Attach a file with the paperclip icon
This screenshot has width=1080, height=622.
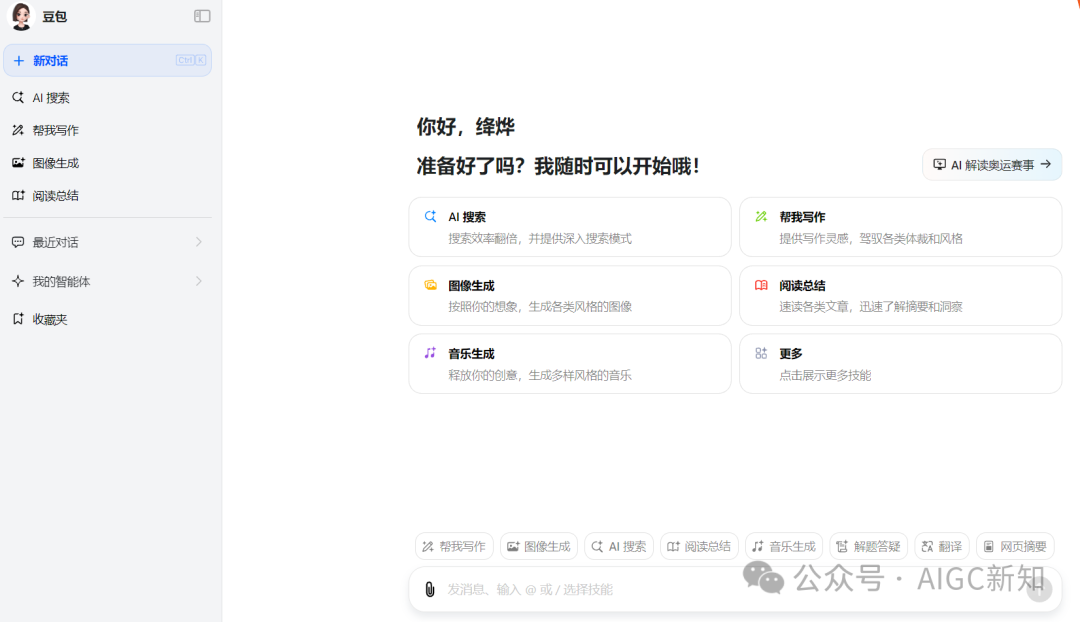pyautogui.click(x=430, y=589)
